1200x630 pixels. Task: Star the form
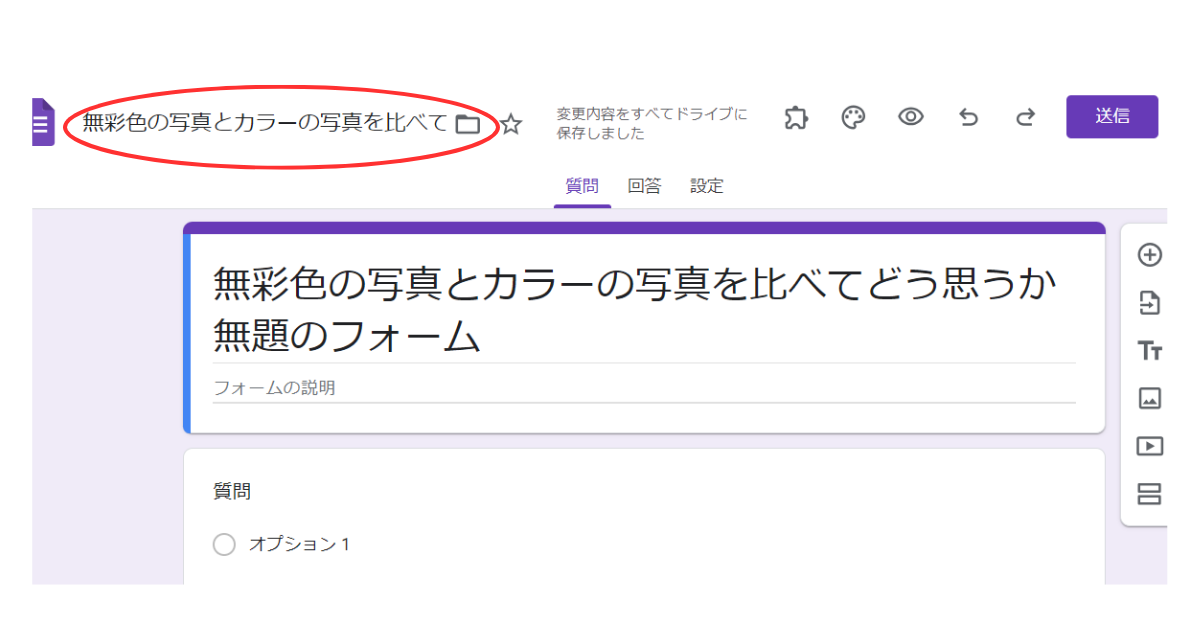(x=511, y=125)
